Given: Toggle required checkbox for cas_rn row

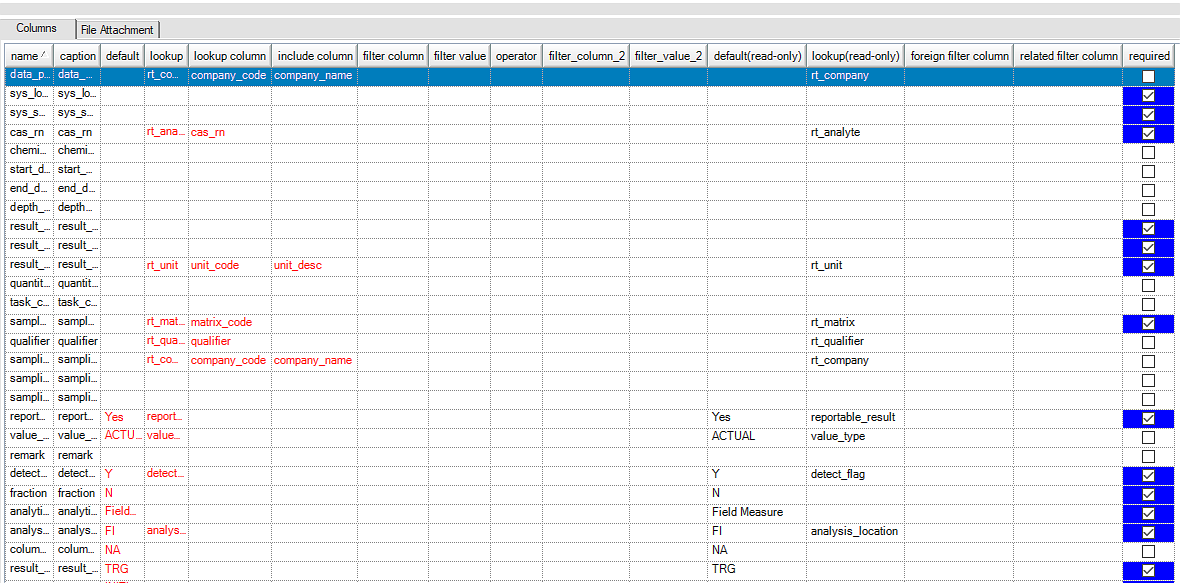Looking at the screenshot, I should click(x=1148, y=133).
